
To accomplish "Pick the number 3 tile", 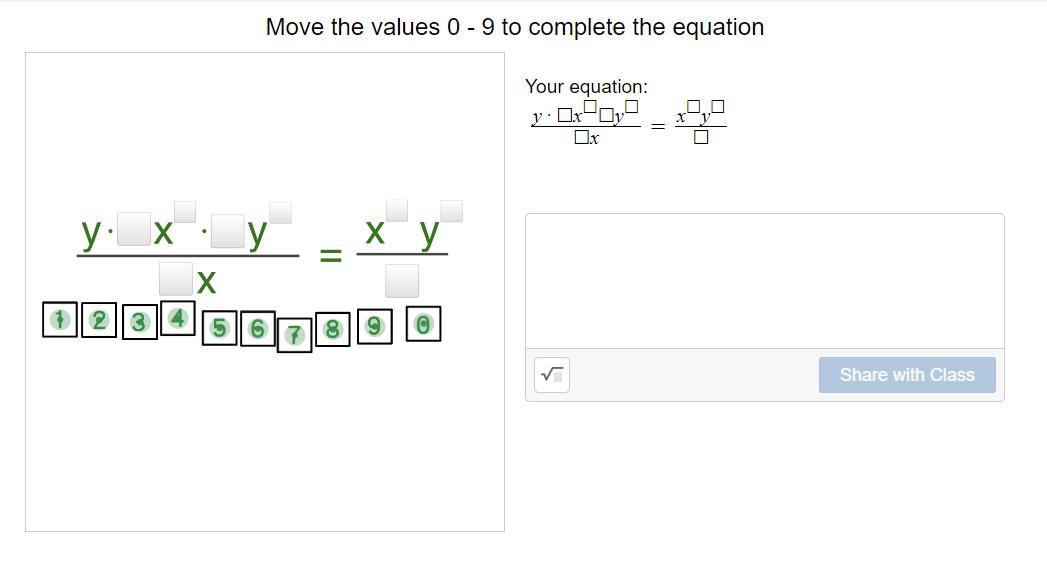I will [139, 322].
